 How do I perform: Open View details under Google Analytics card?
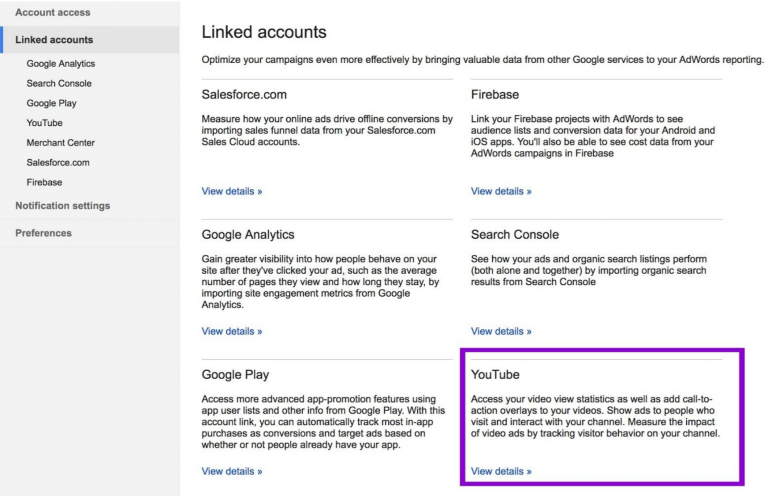(x=232, y=331)
